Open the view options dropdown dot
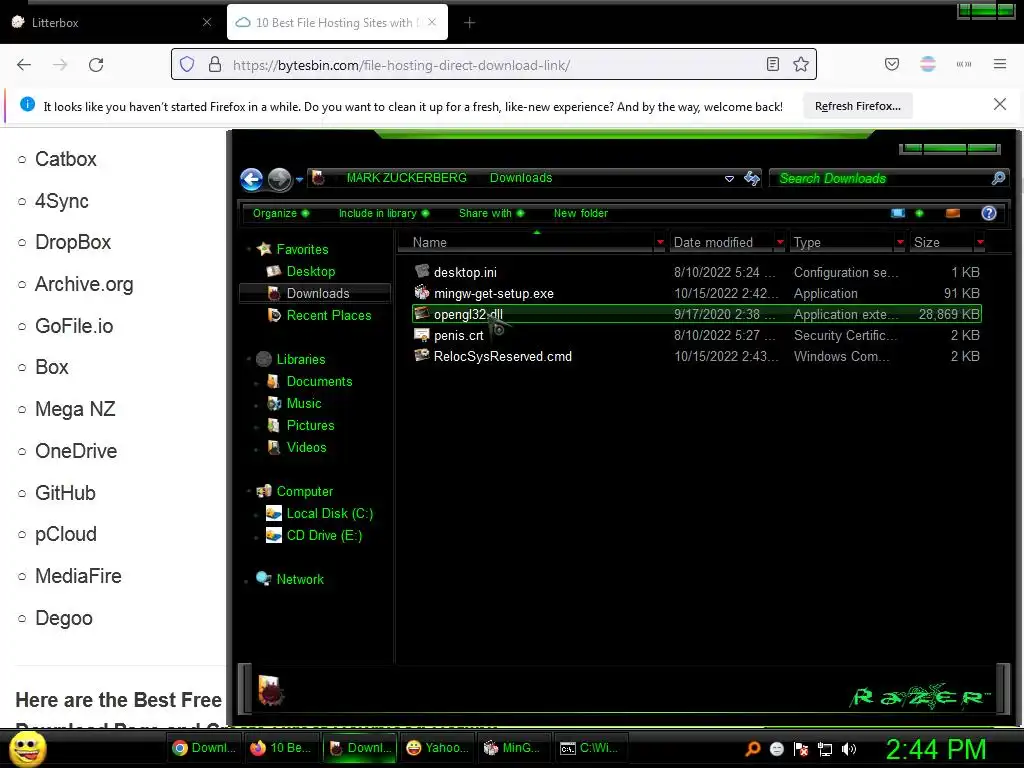The height and width of the screenshot is (768, 1024). 920,214
